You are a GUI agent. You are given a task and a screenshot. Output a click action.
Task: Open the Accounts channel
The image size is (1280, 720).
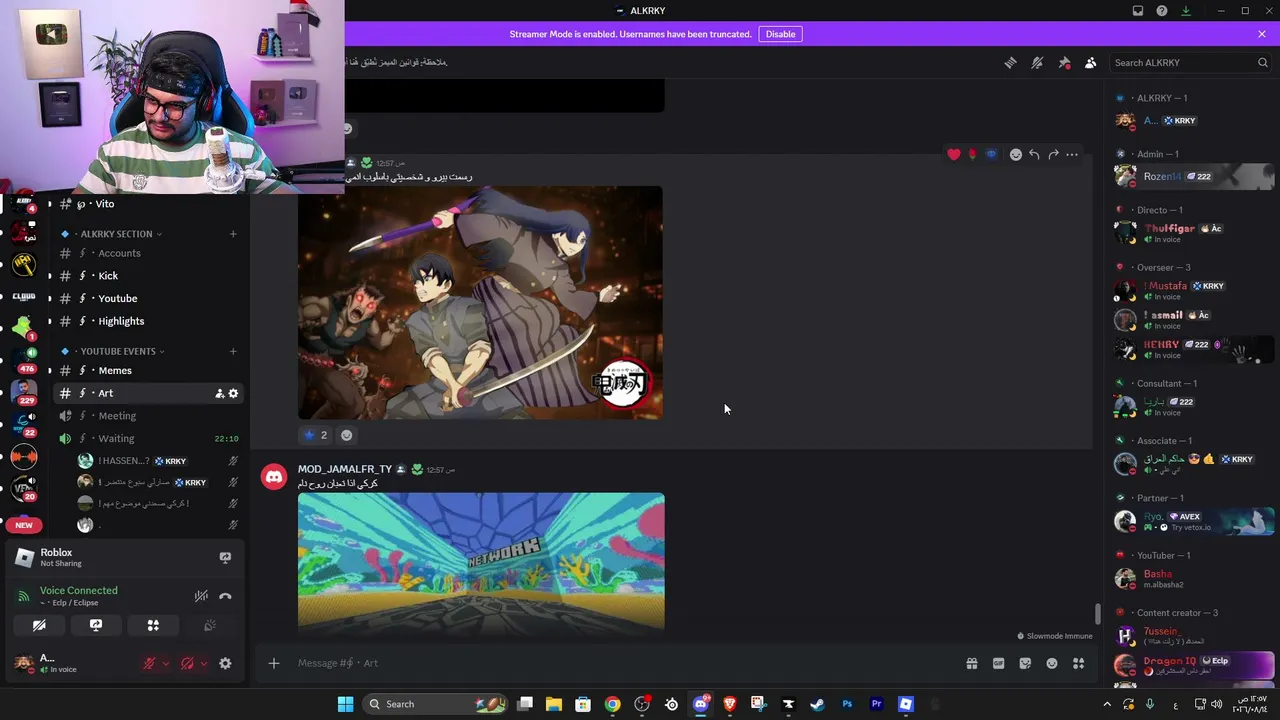tap(146, 253)
